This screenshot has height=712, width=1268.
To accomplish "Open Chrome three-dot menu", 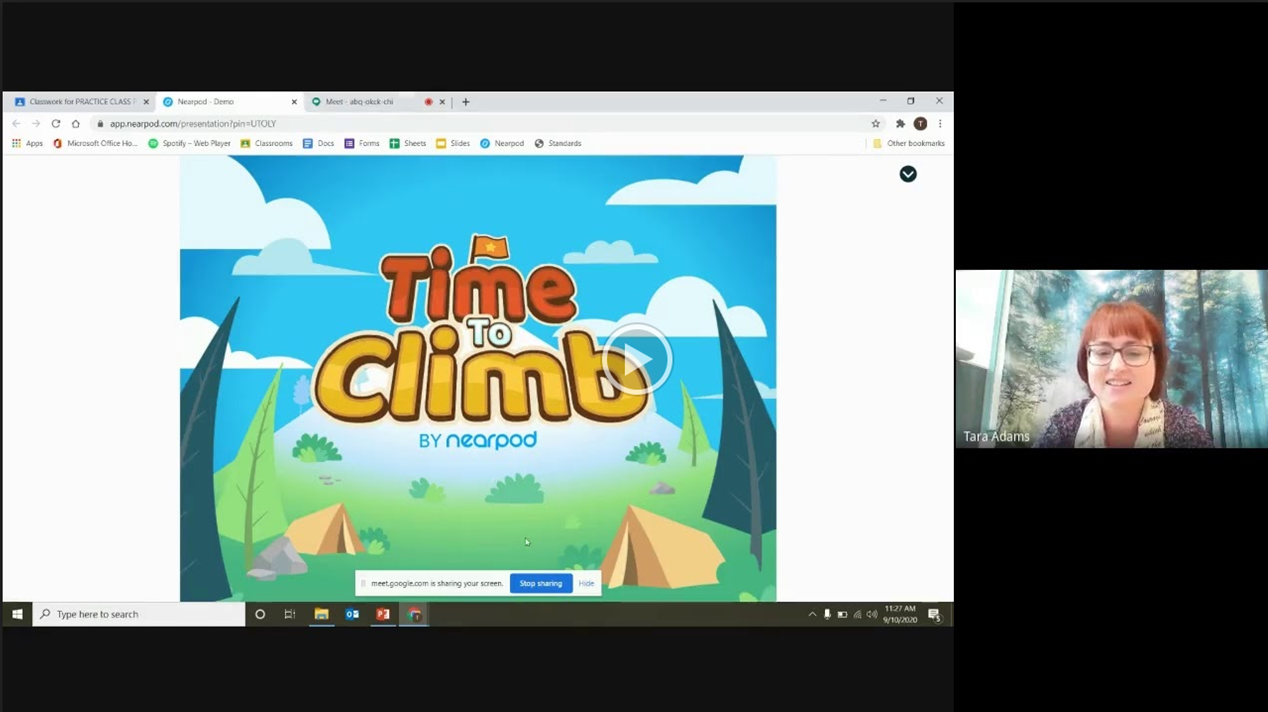I will (940, 124).
